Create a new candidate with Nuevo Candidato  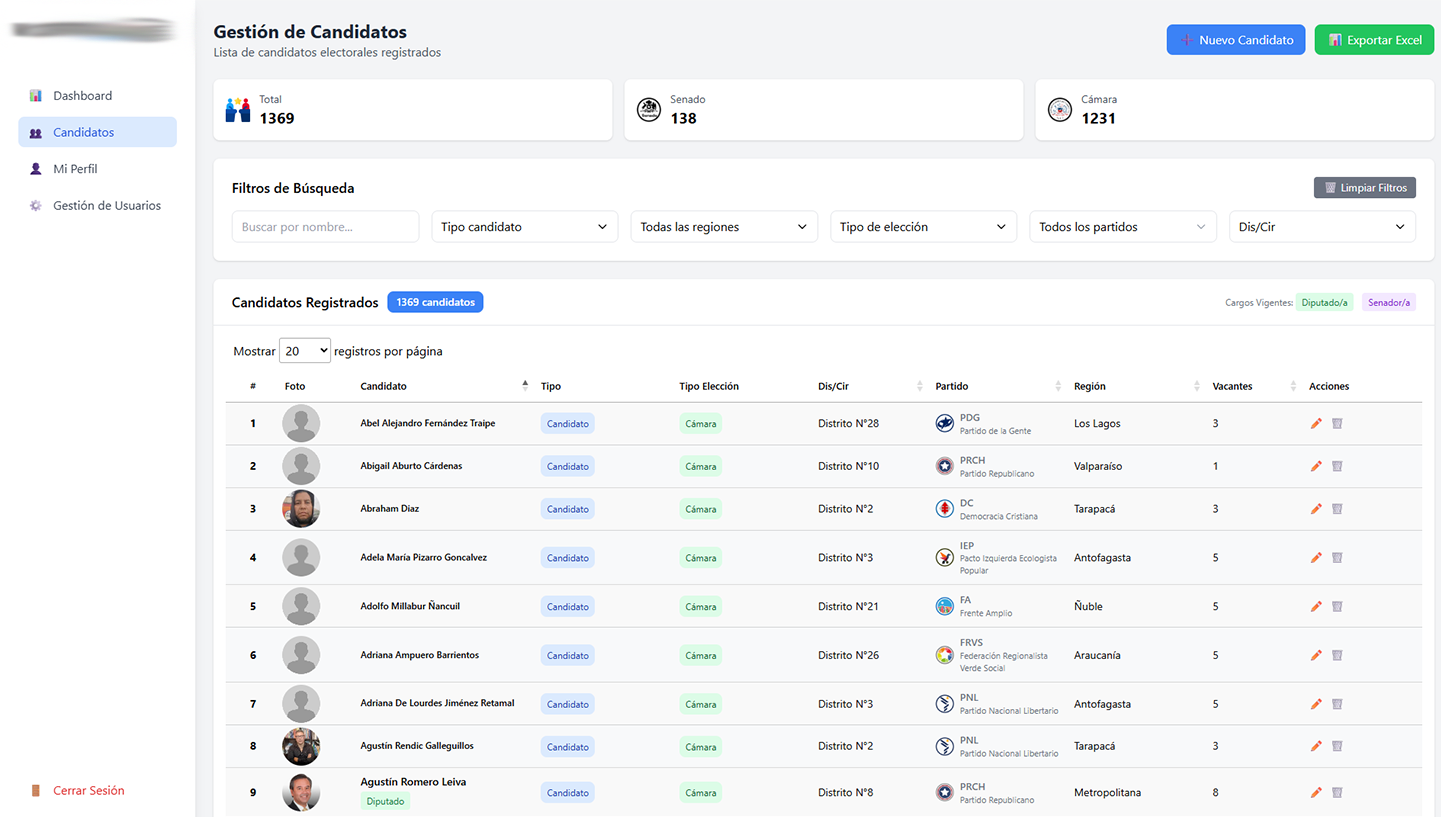coord(1236,39)
